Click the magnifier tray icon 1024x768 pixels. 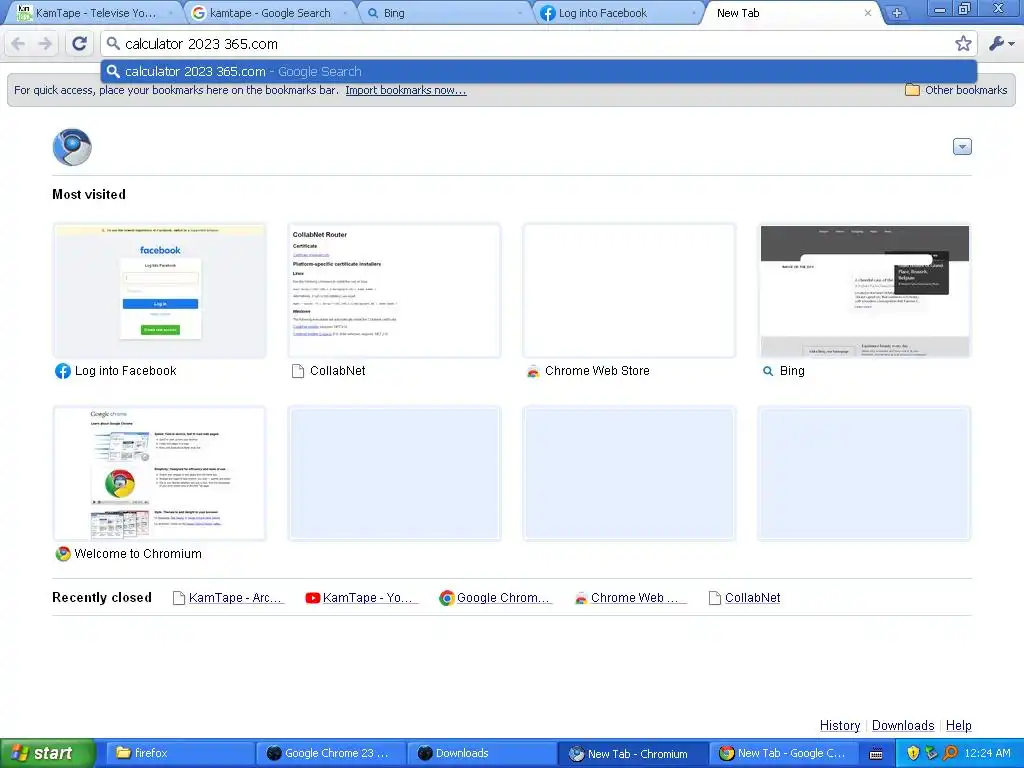click(950, 754)
